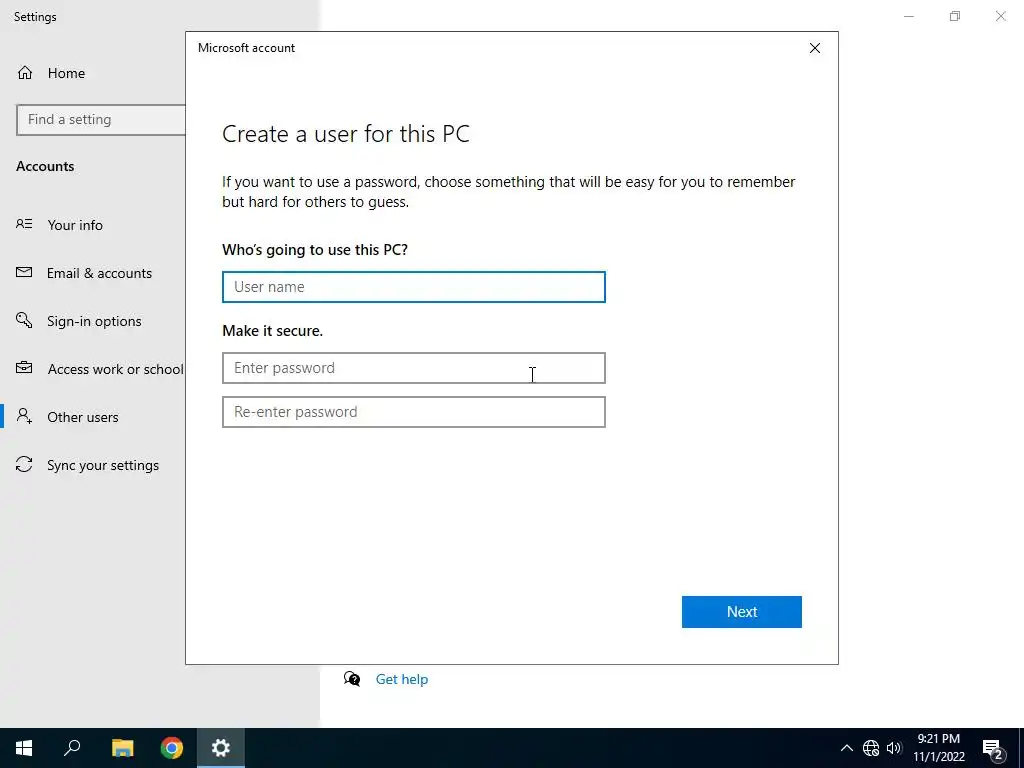
Task: Close the Settings window
Action: (1000, 16)
